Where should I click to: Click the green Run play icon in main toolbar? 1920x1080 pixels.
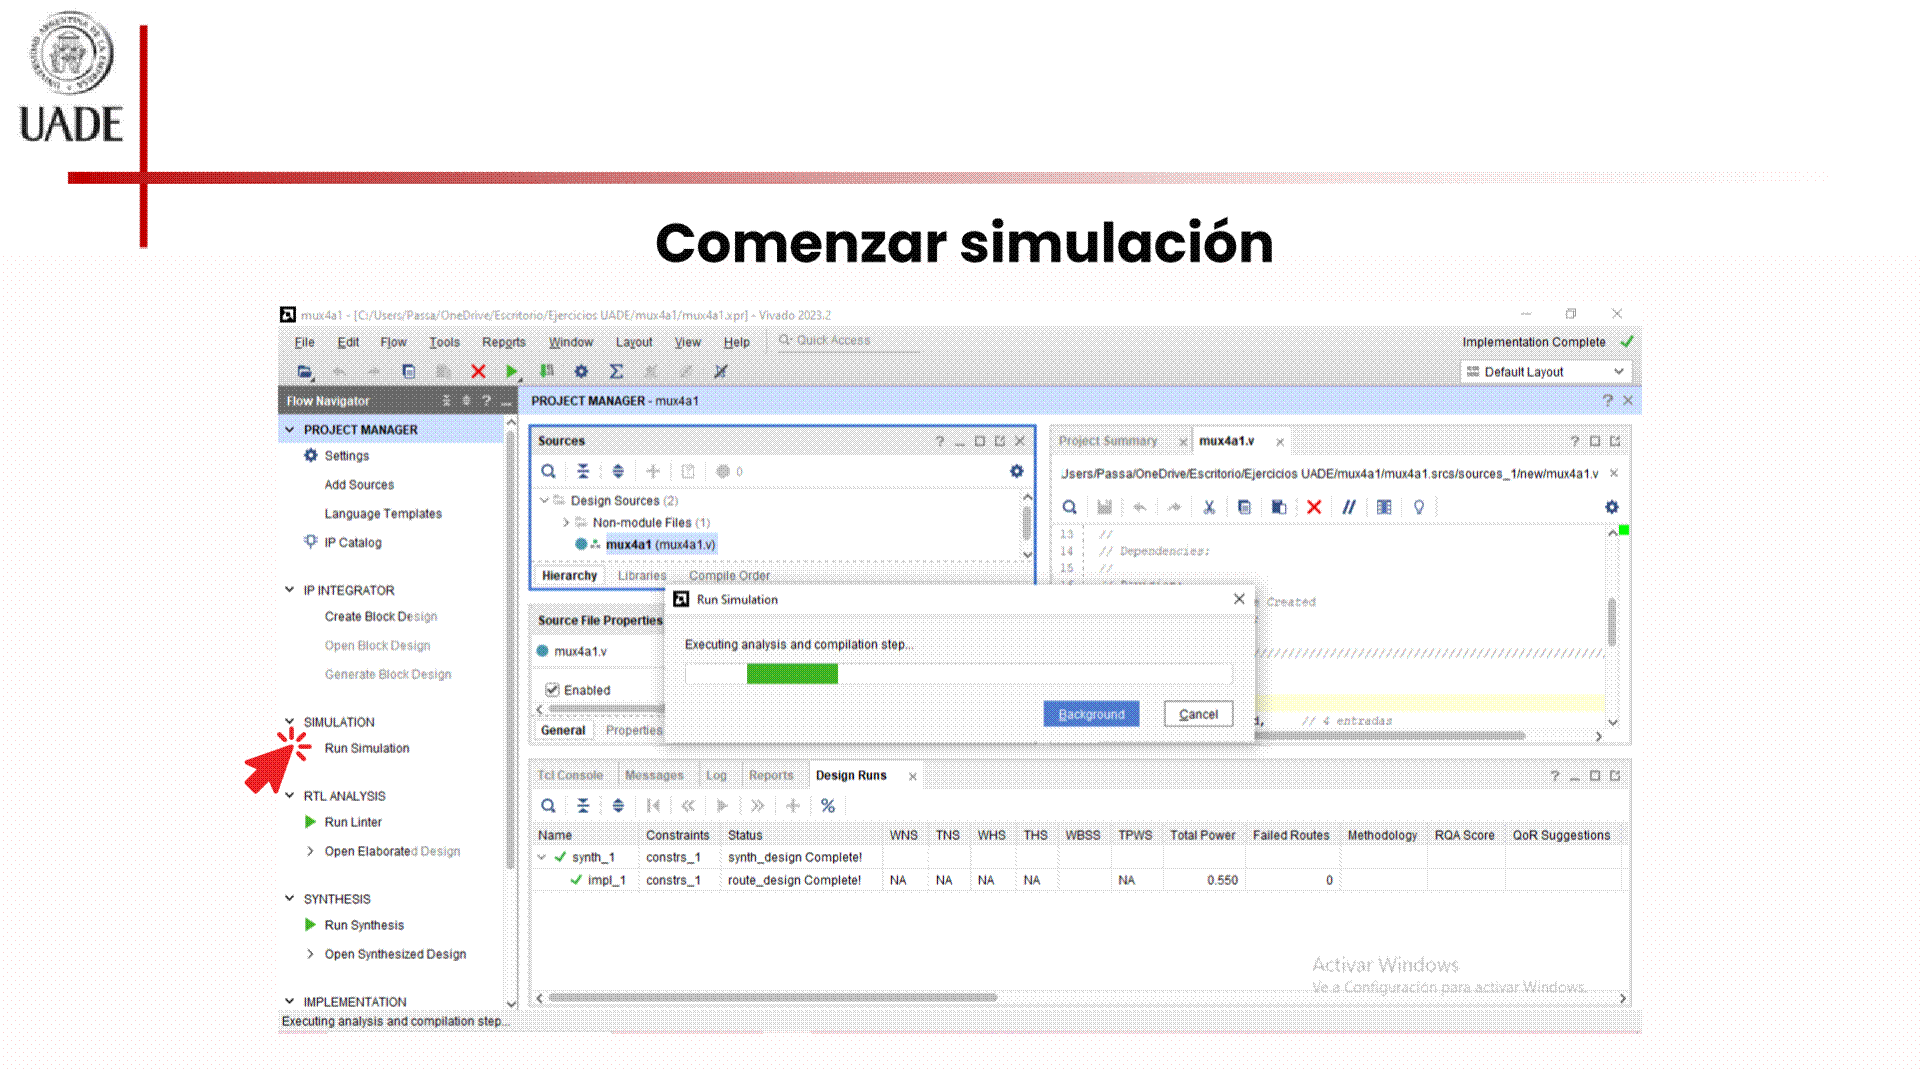(511, 371)
